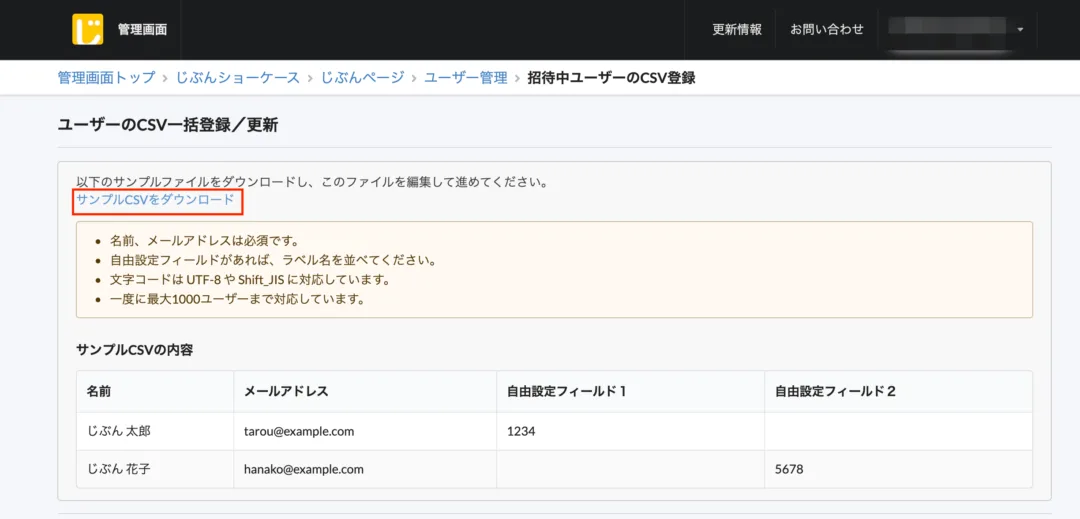Click the yellow じぶん logo icon
The height and width of the screenshot is (519, 1080).
(x=87, y=30)
